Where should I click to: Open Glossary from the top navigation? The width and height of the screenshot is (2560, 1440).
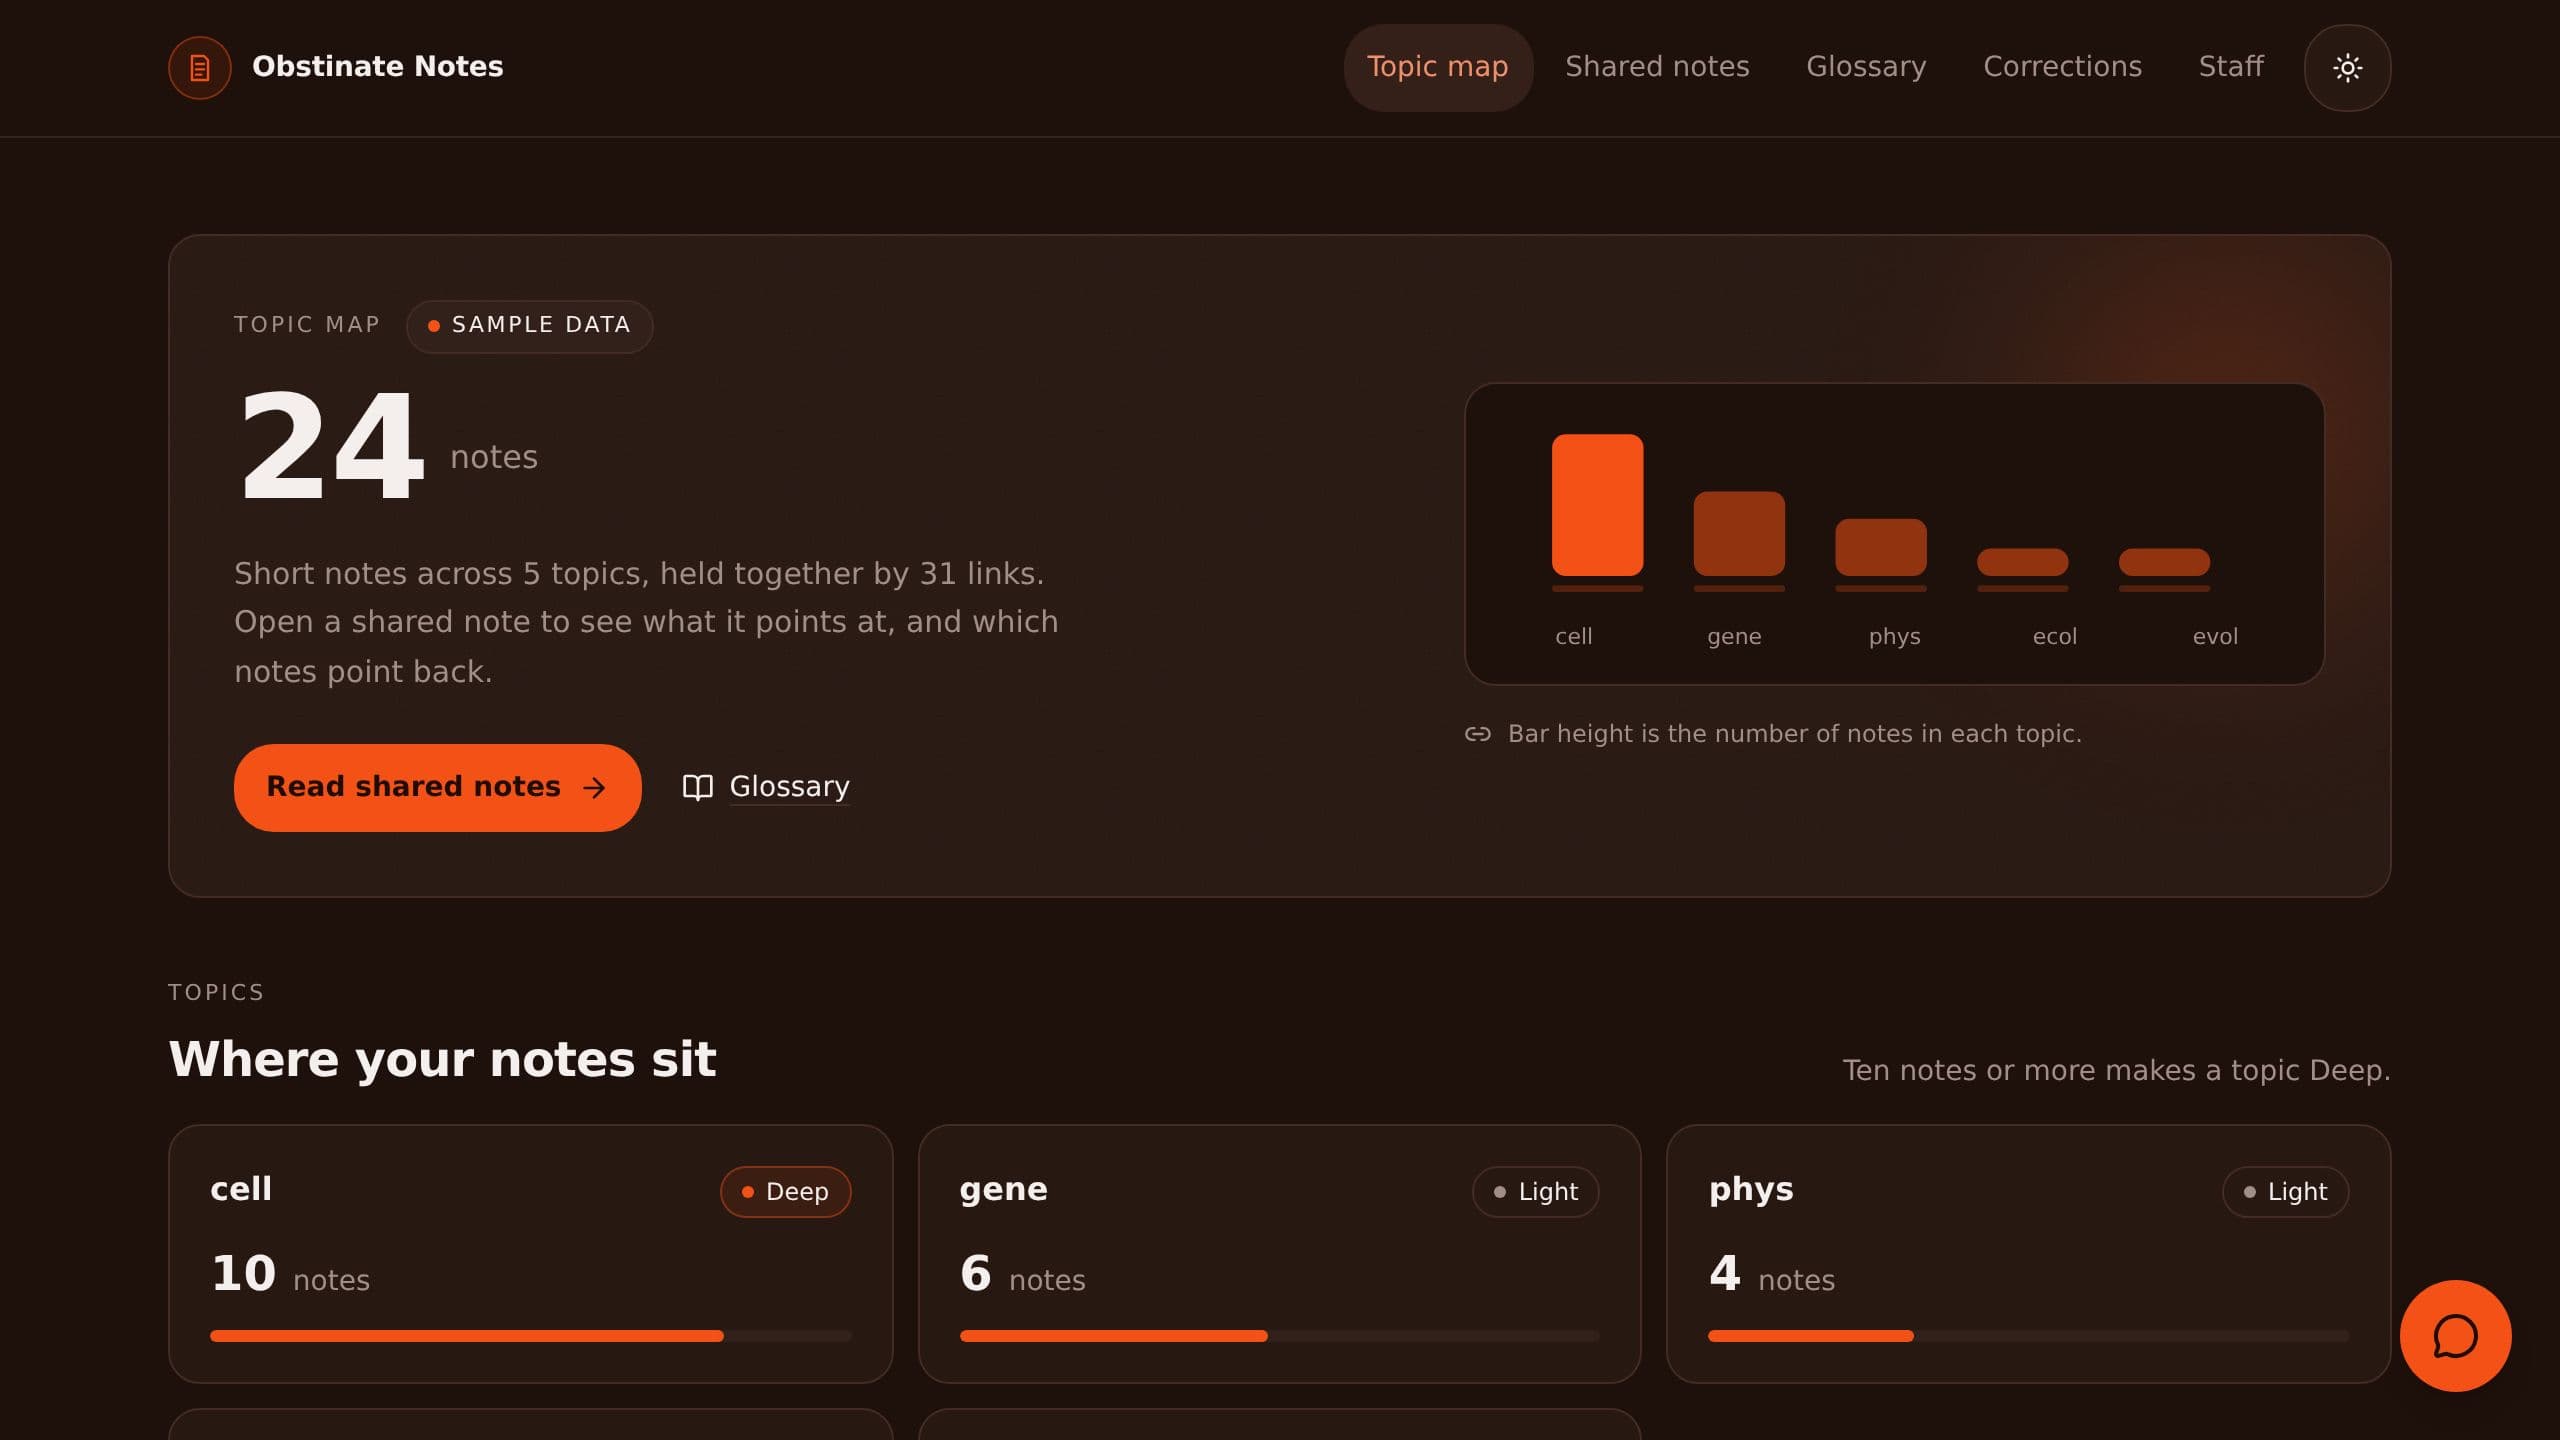1866,67
